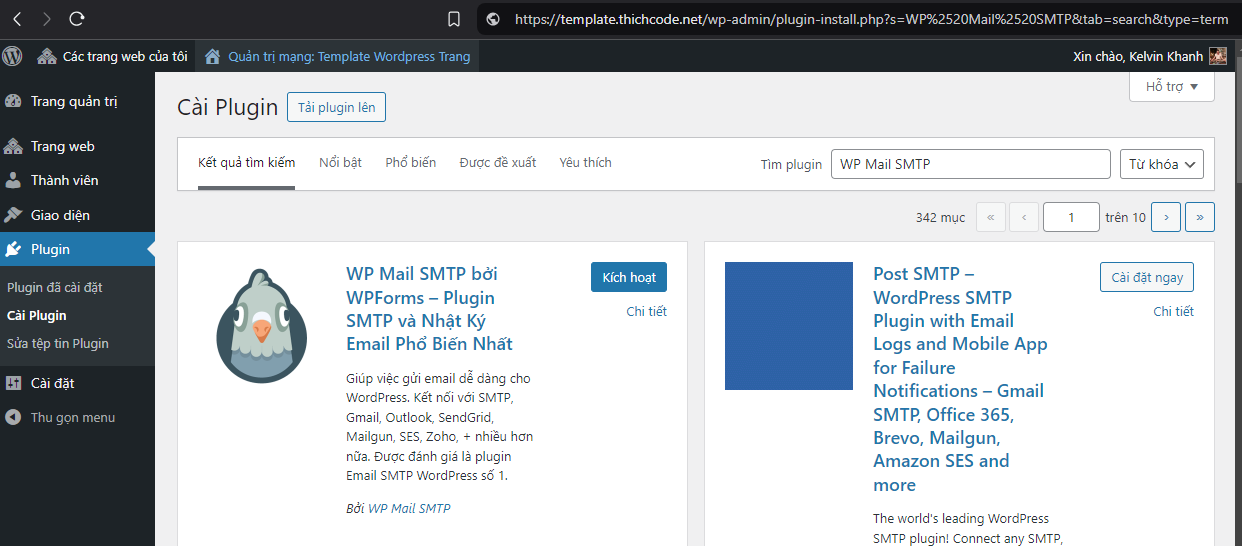Click the home icon for Quản trị mạng

click(212, 57)
